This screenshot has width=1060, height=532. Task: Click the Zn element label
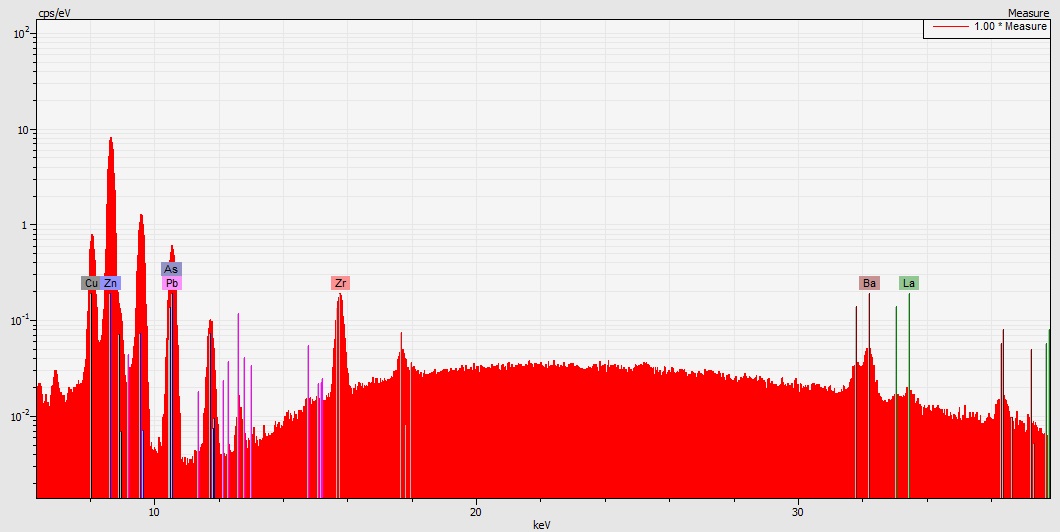click(x=111, y=283)
